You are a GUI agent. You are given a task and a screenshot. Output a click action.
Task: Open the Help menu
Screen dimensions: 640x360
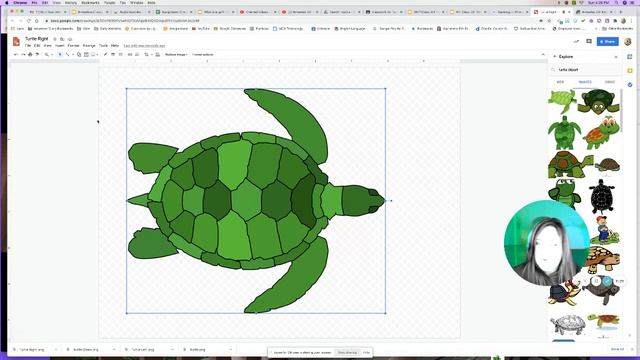point(115,46)
